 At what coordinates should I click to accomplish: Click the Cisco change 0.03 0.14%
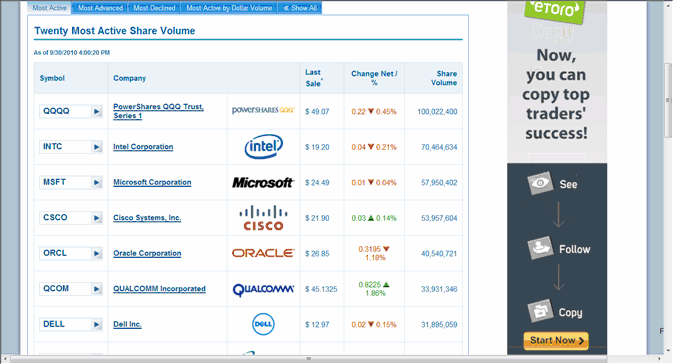click(374, 218)
